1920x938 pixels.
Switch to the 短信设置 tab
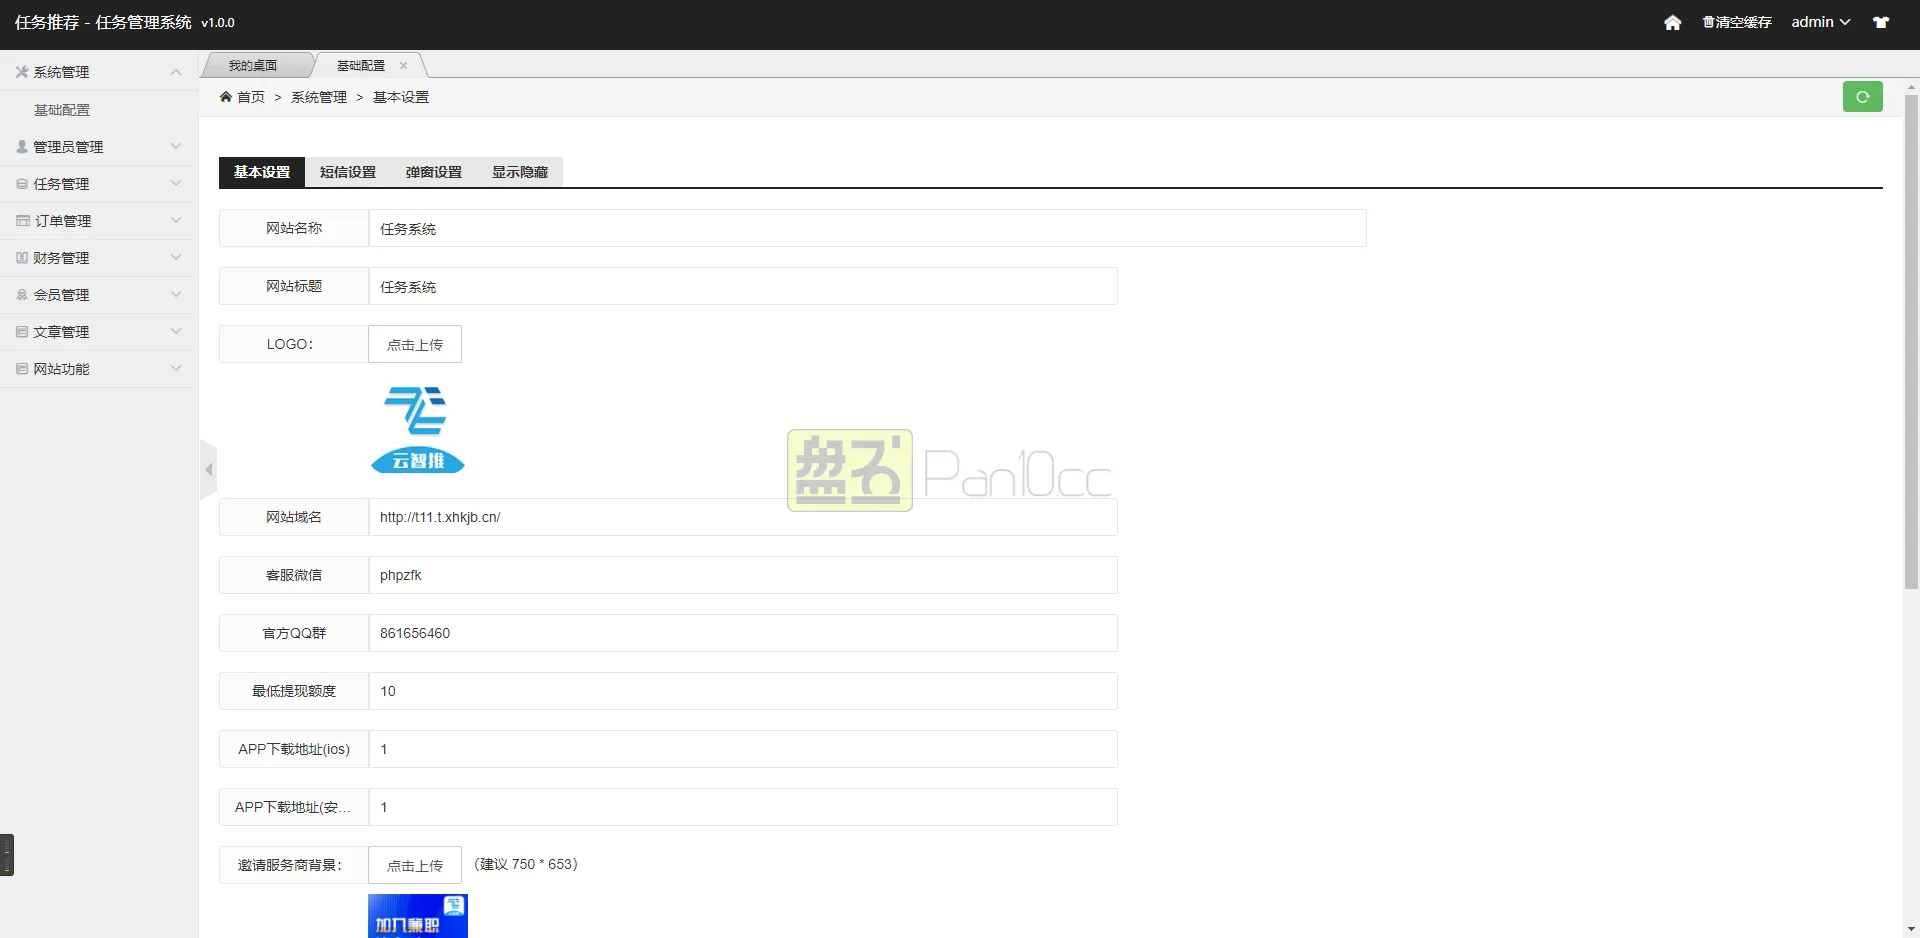click(x=347, y=172)
